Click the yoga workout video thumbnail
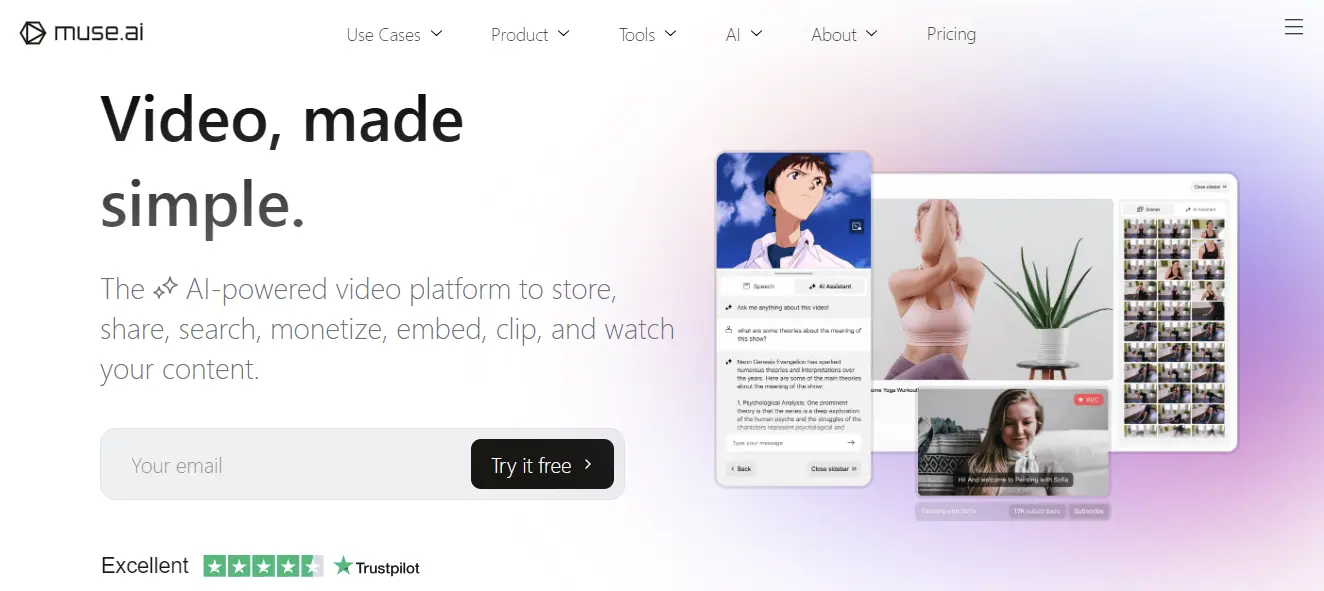 click(994, 289)
